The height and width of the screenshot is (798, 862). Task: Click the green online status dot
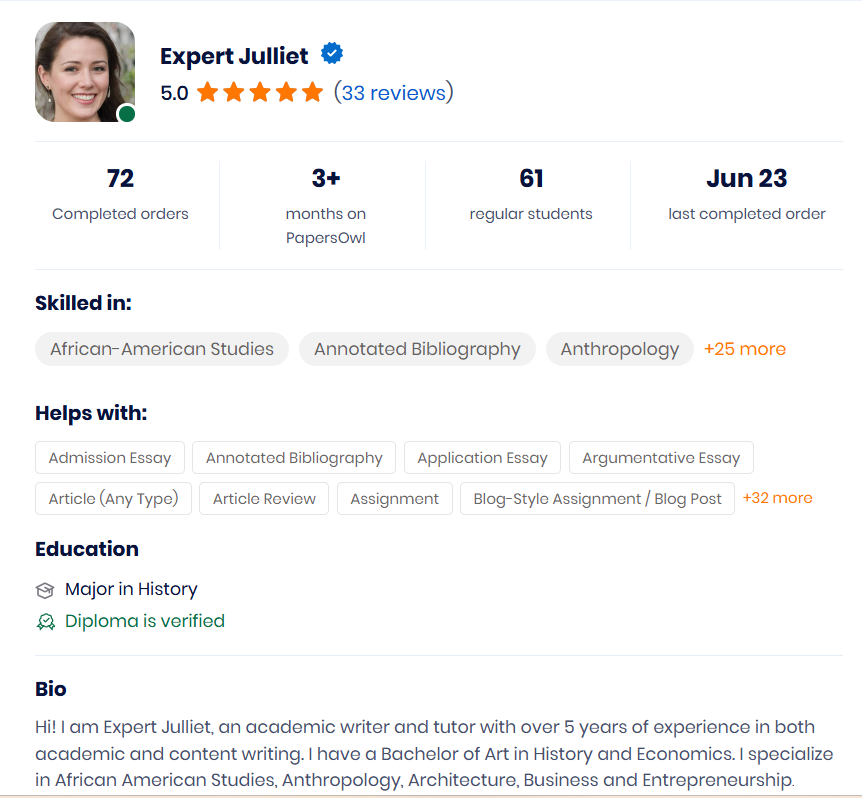click(x=127, y=114)
